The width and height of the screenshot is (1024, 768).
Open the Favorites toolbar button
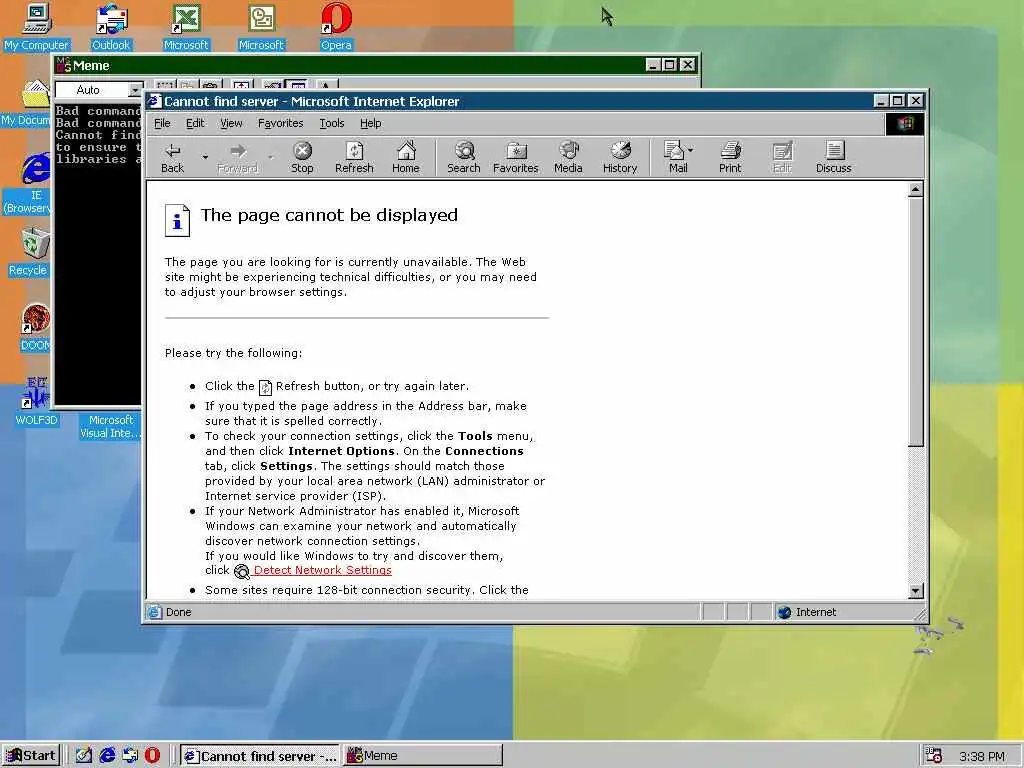[515, 157]
